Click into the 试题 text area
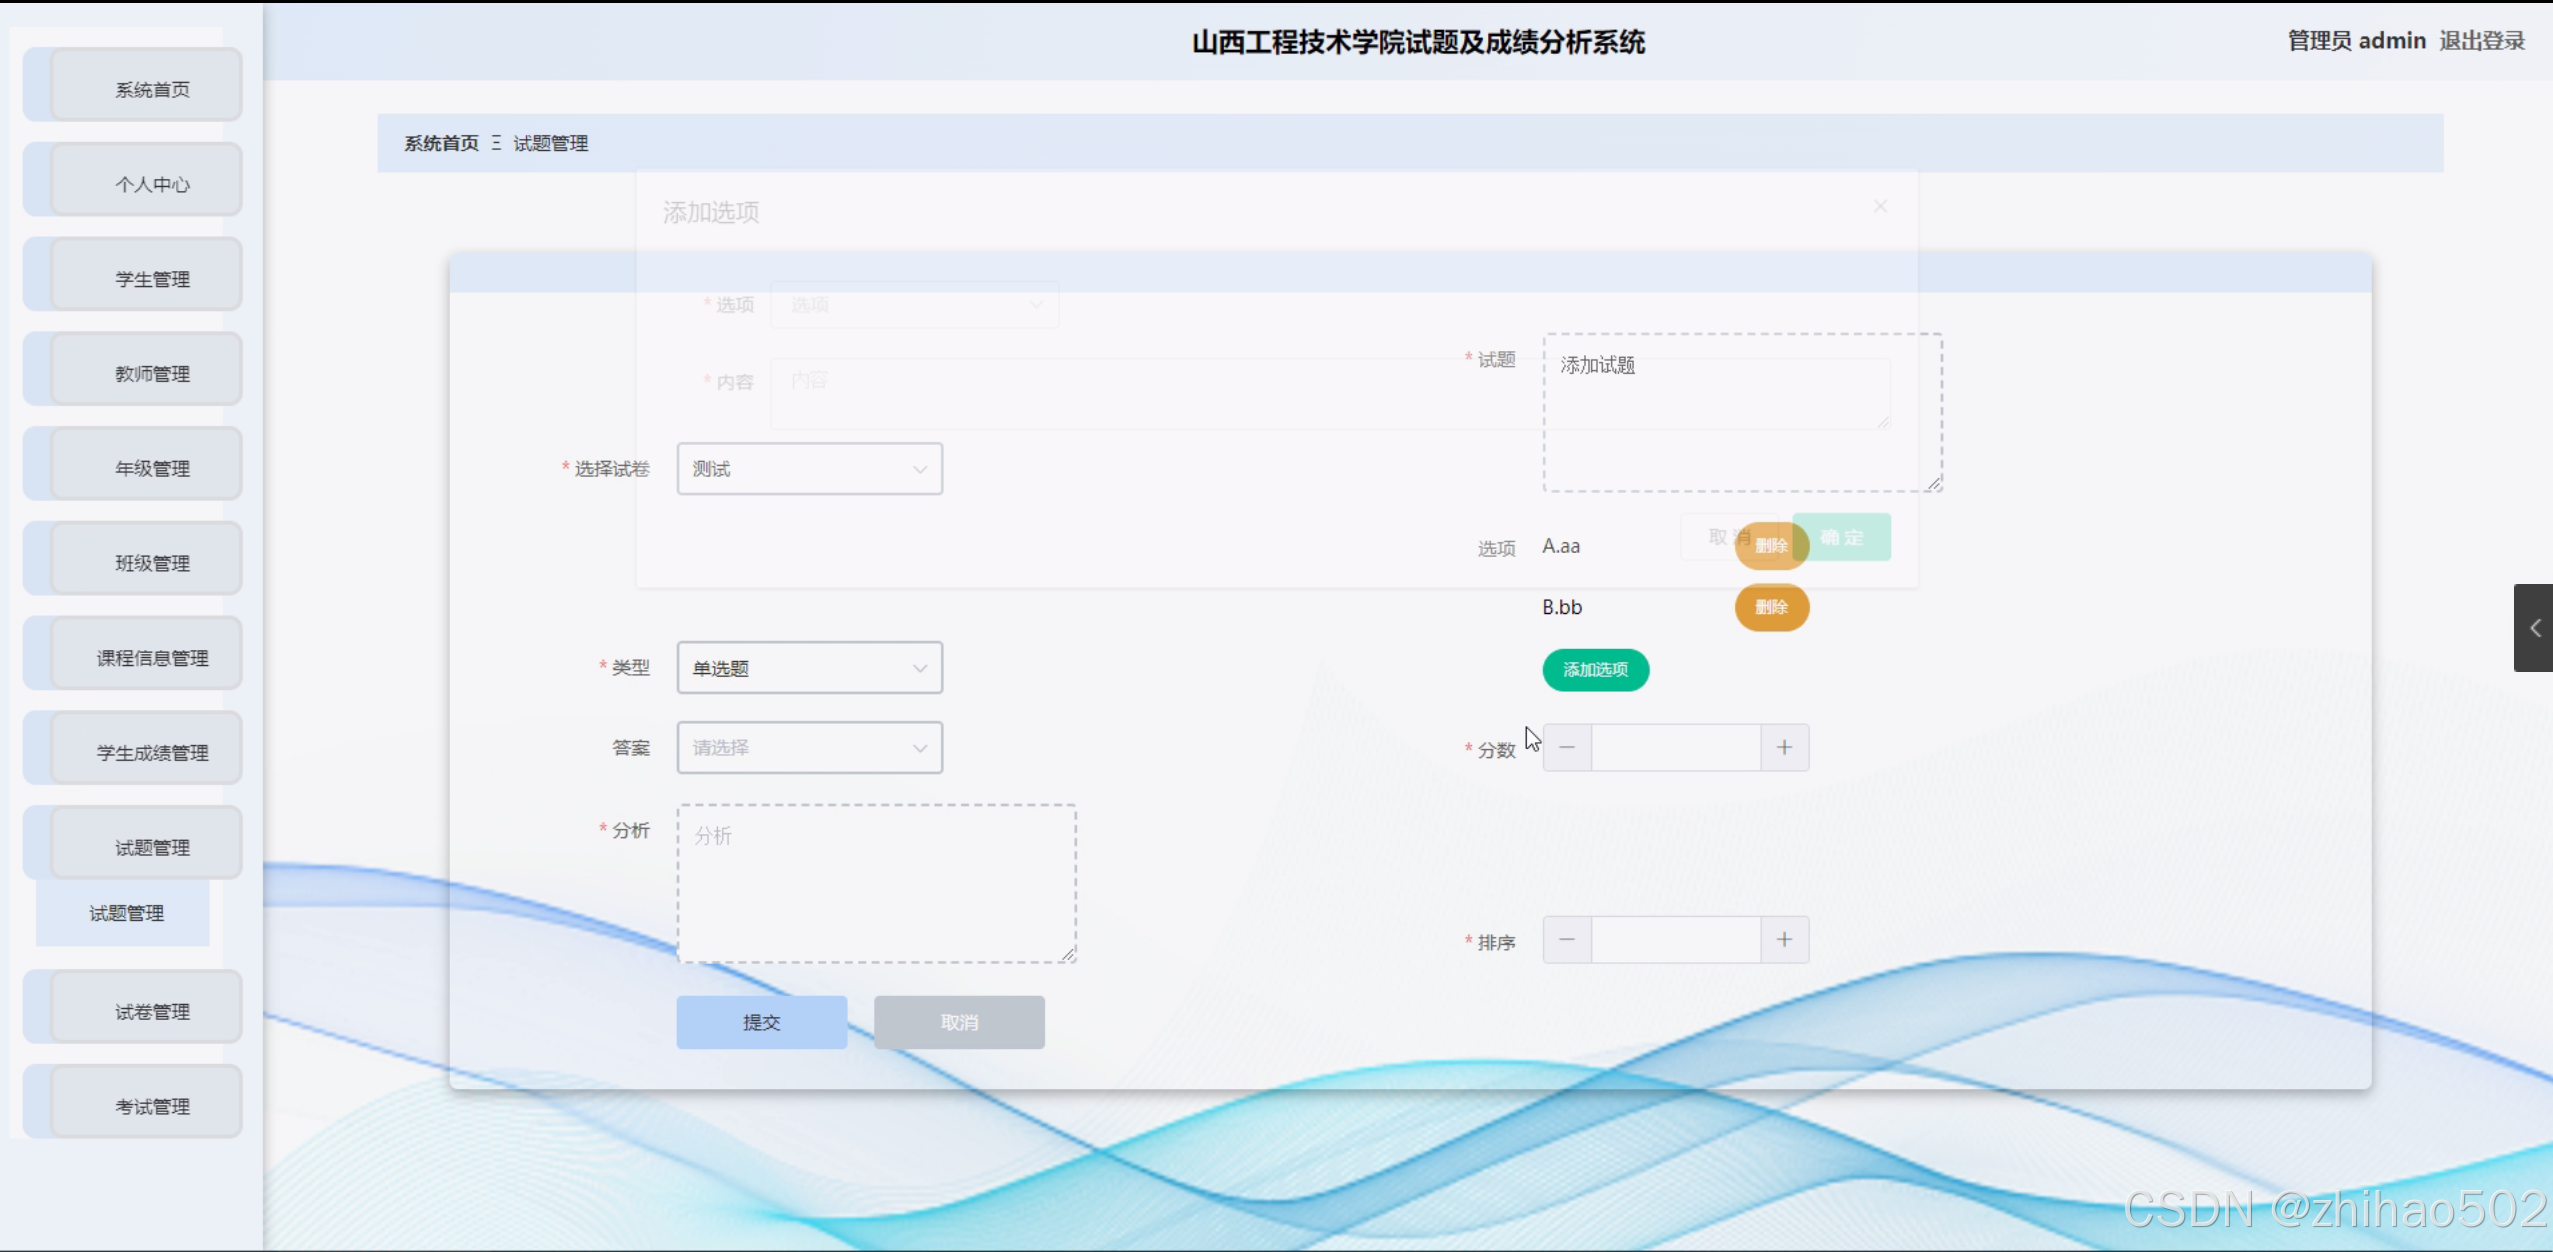 1741,412
